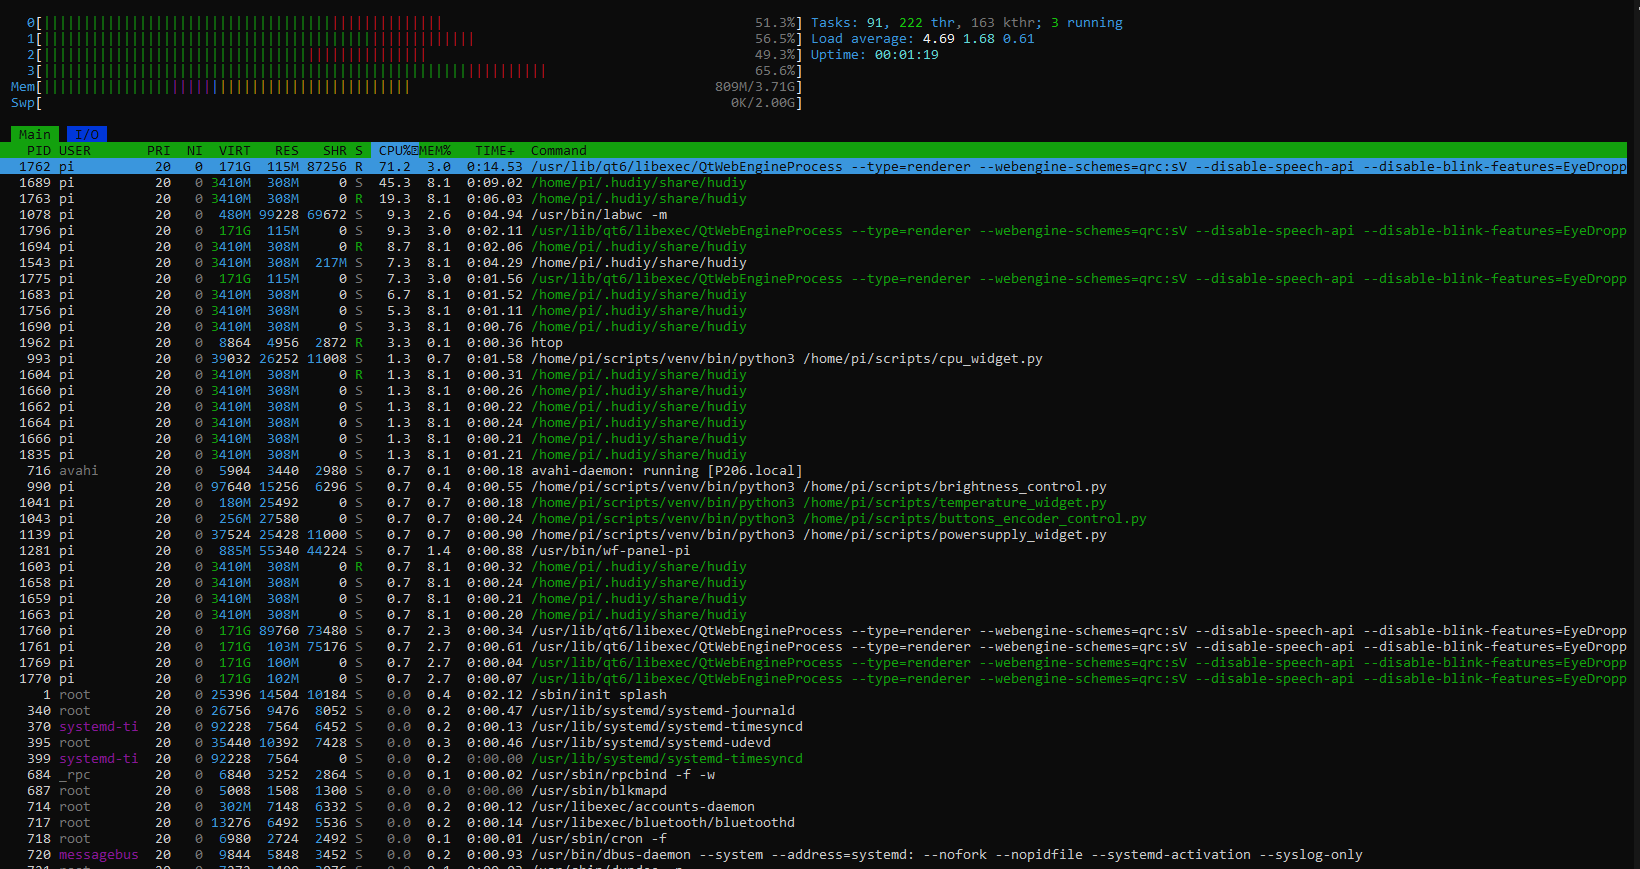Sort by the Command column header
This screenshot has width=1640, height=869.
click(559, 150)
